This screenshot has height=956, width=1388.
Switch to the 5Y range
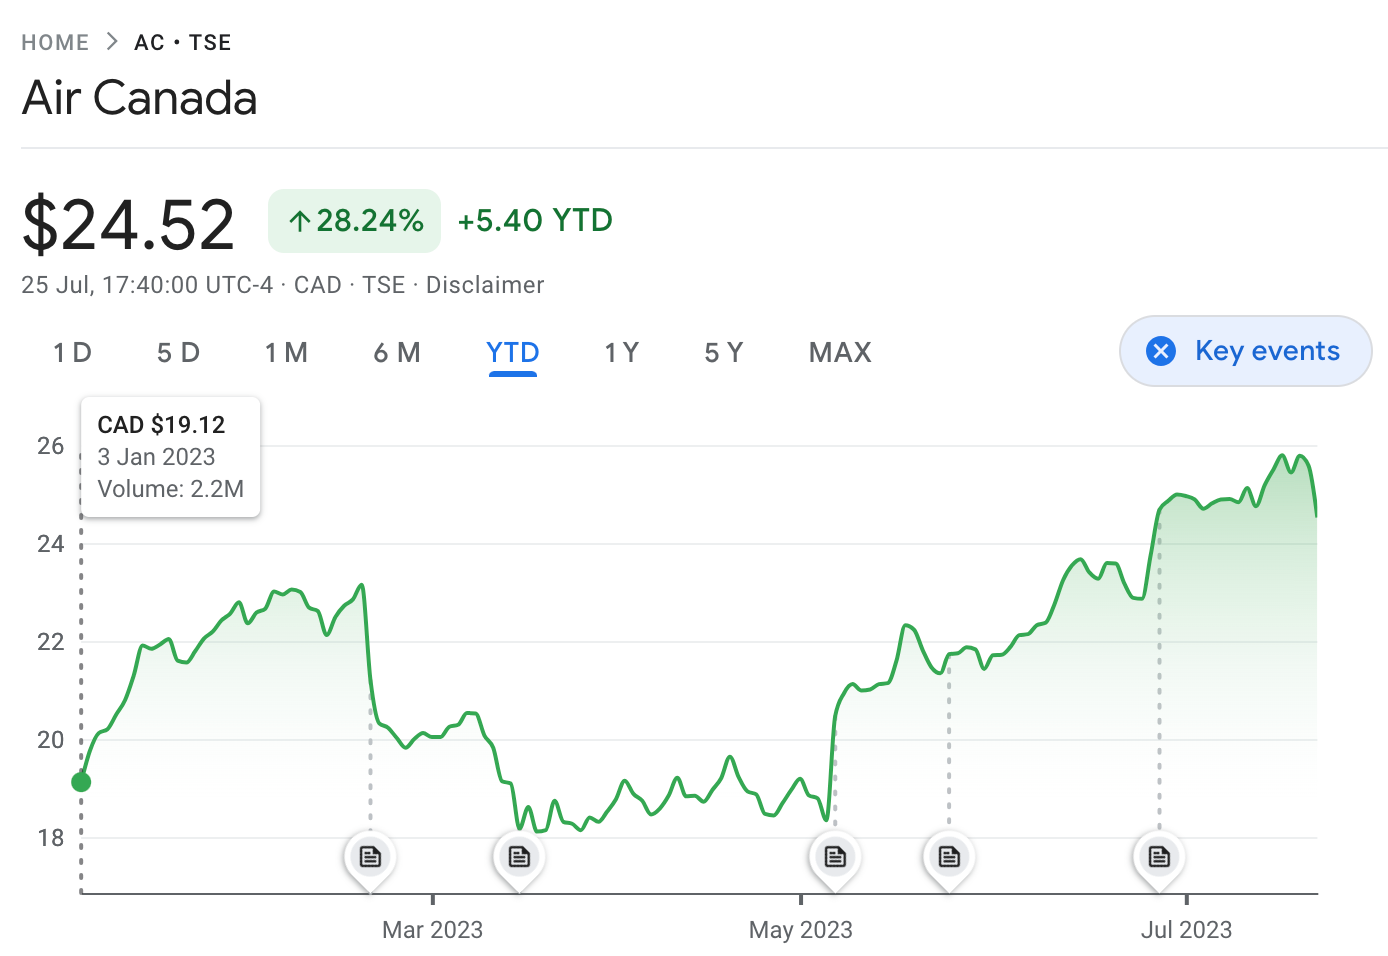(724, 353)
